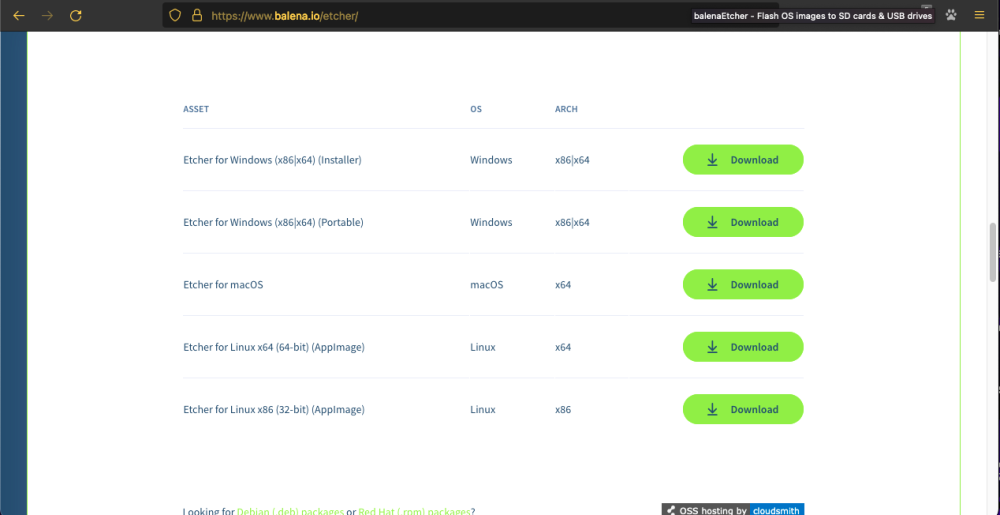Click the macOS cell in OS column

pos(487,285)
